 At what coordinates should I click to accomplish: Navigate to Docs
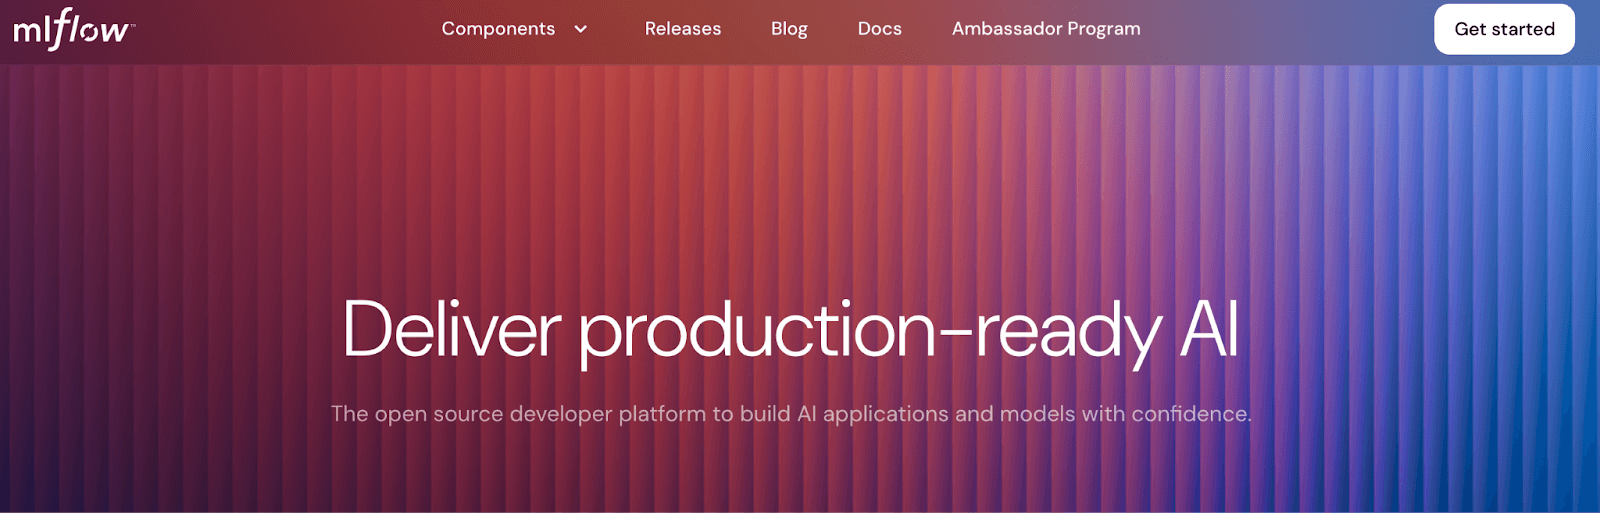tap(879, 29)
